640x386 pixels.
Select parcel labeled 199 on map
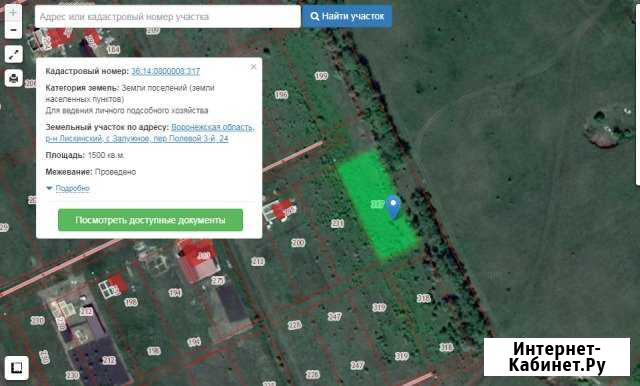[x=321, y=76]
